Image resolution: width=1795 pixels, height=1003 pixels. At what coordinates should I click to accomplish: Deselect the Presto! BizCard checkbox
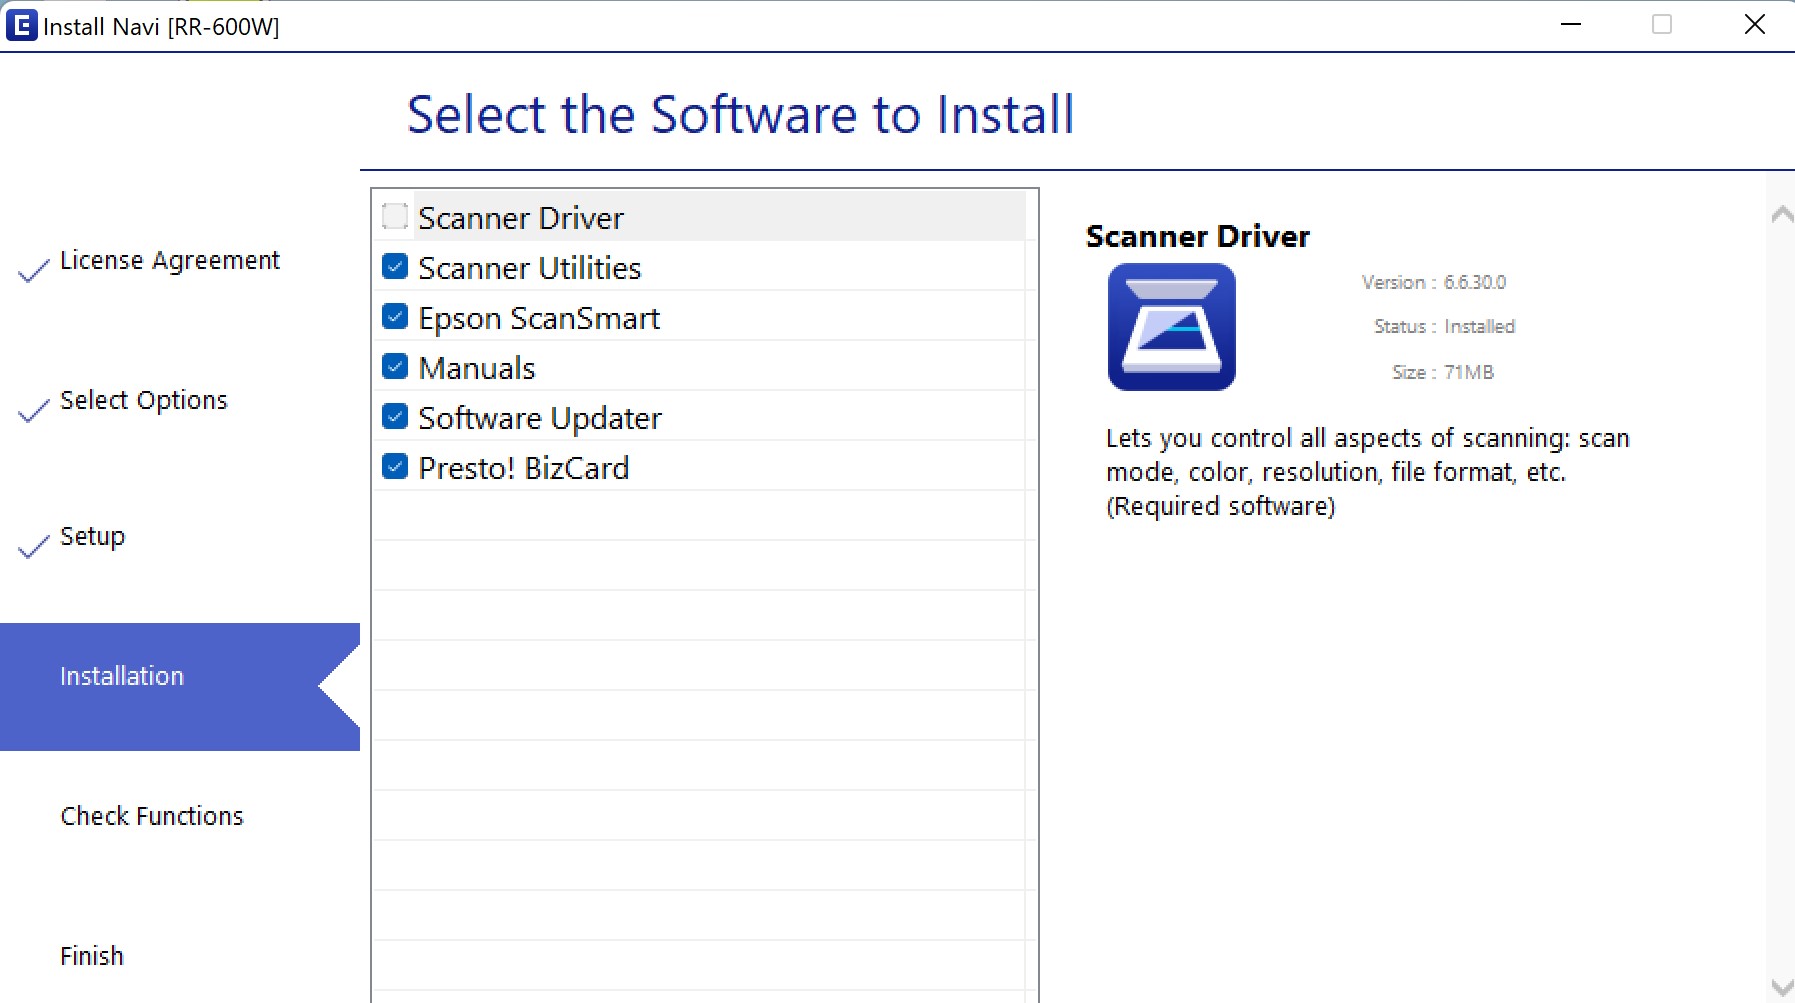[x=395, y=467]
